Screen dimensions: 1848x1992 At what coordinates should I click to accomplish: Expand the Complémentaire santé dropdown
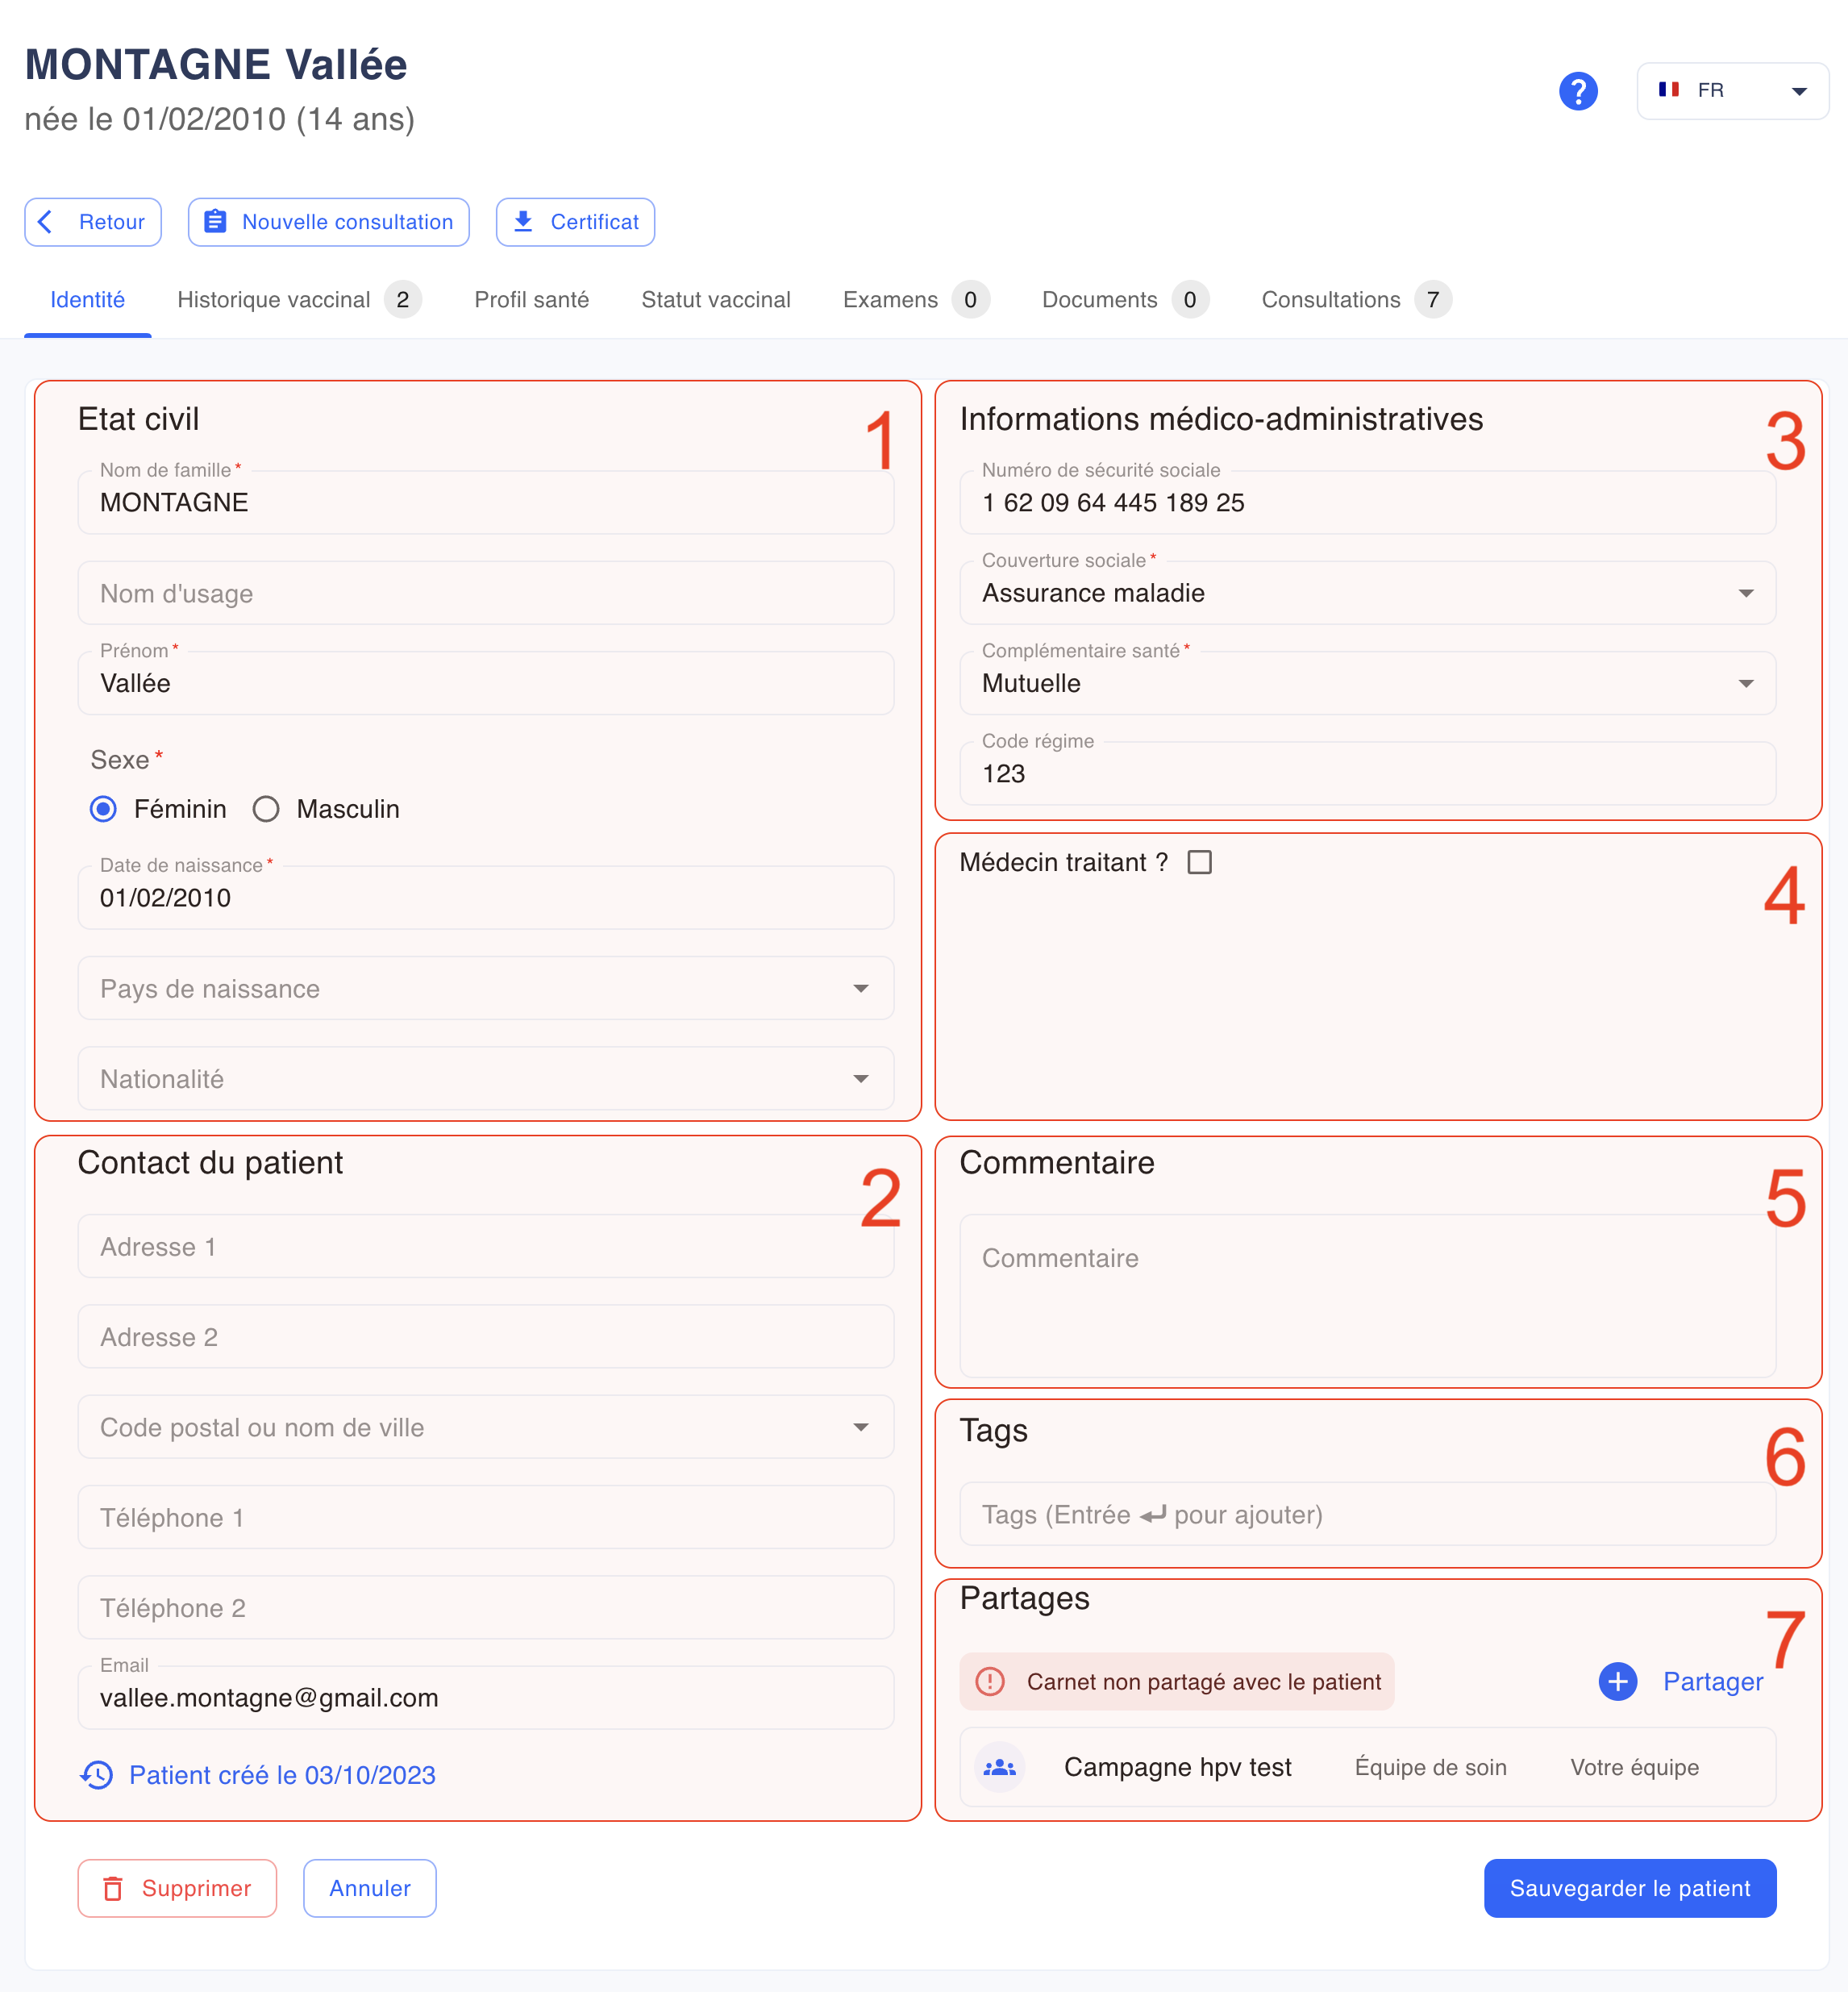pyautogui.click(x=1367, y=683)
